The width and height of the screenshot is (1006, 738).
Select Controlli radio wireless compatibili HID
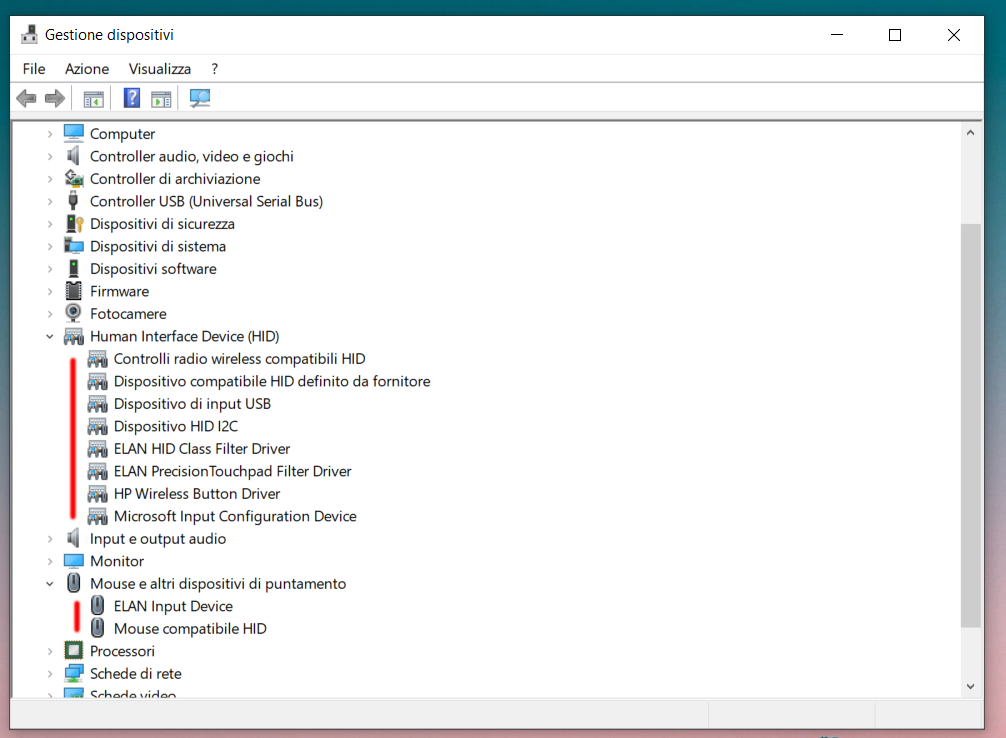coord(239,359)
